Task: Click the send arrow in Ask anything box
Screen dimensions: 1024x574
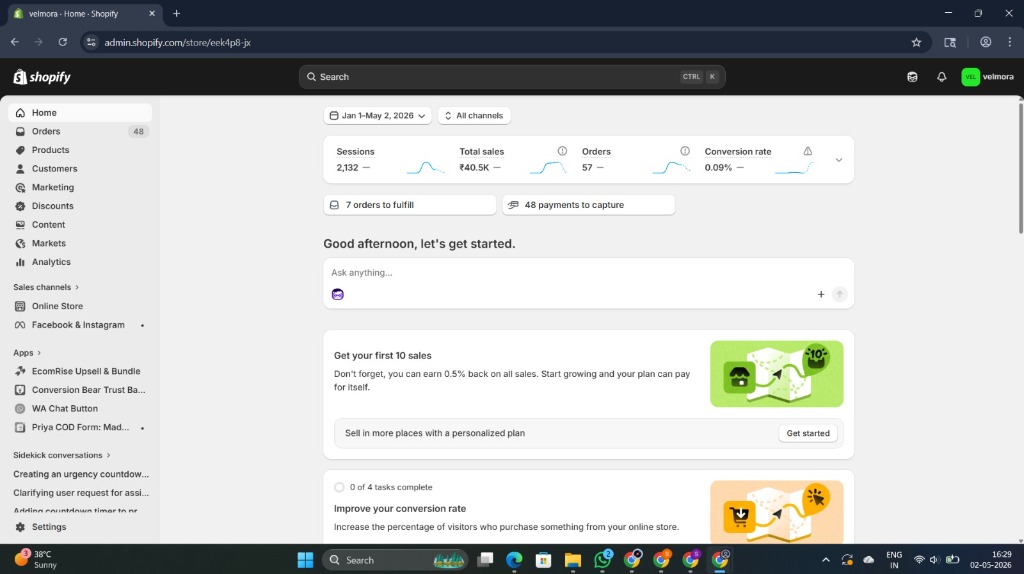Action: pos(840,295)
